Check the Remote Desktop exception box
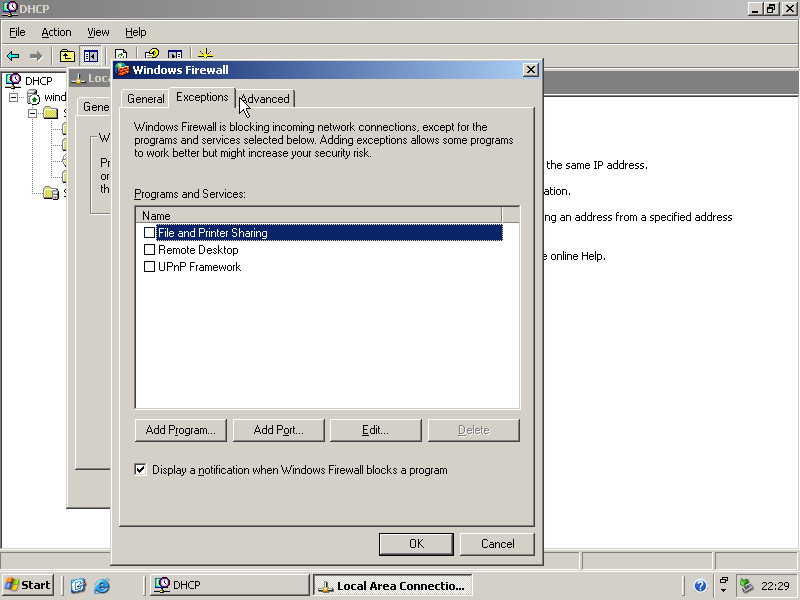Screen dimensions: 800x600 point(150,250)
